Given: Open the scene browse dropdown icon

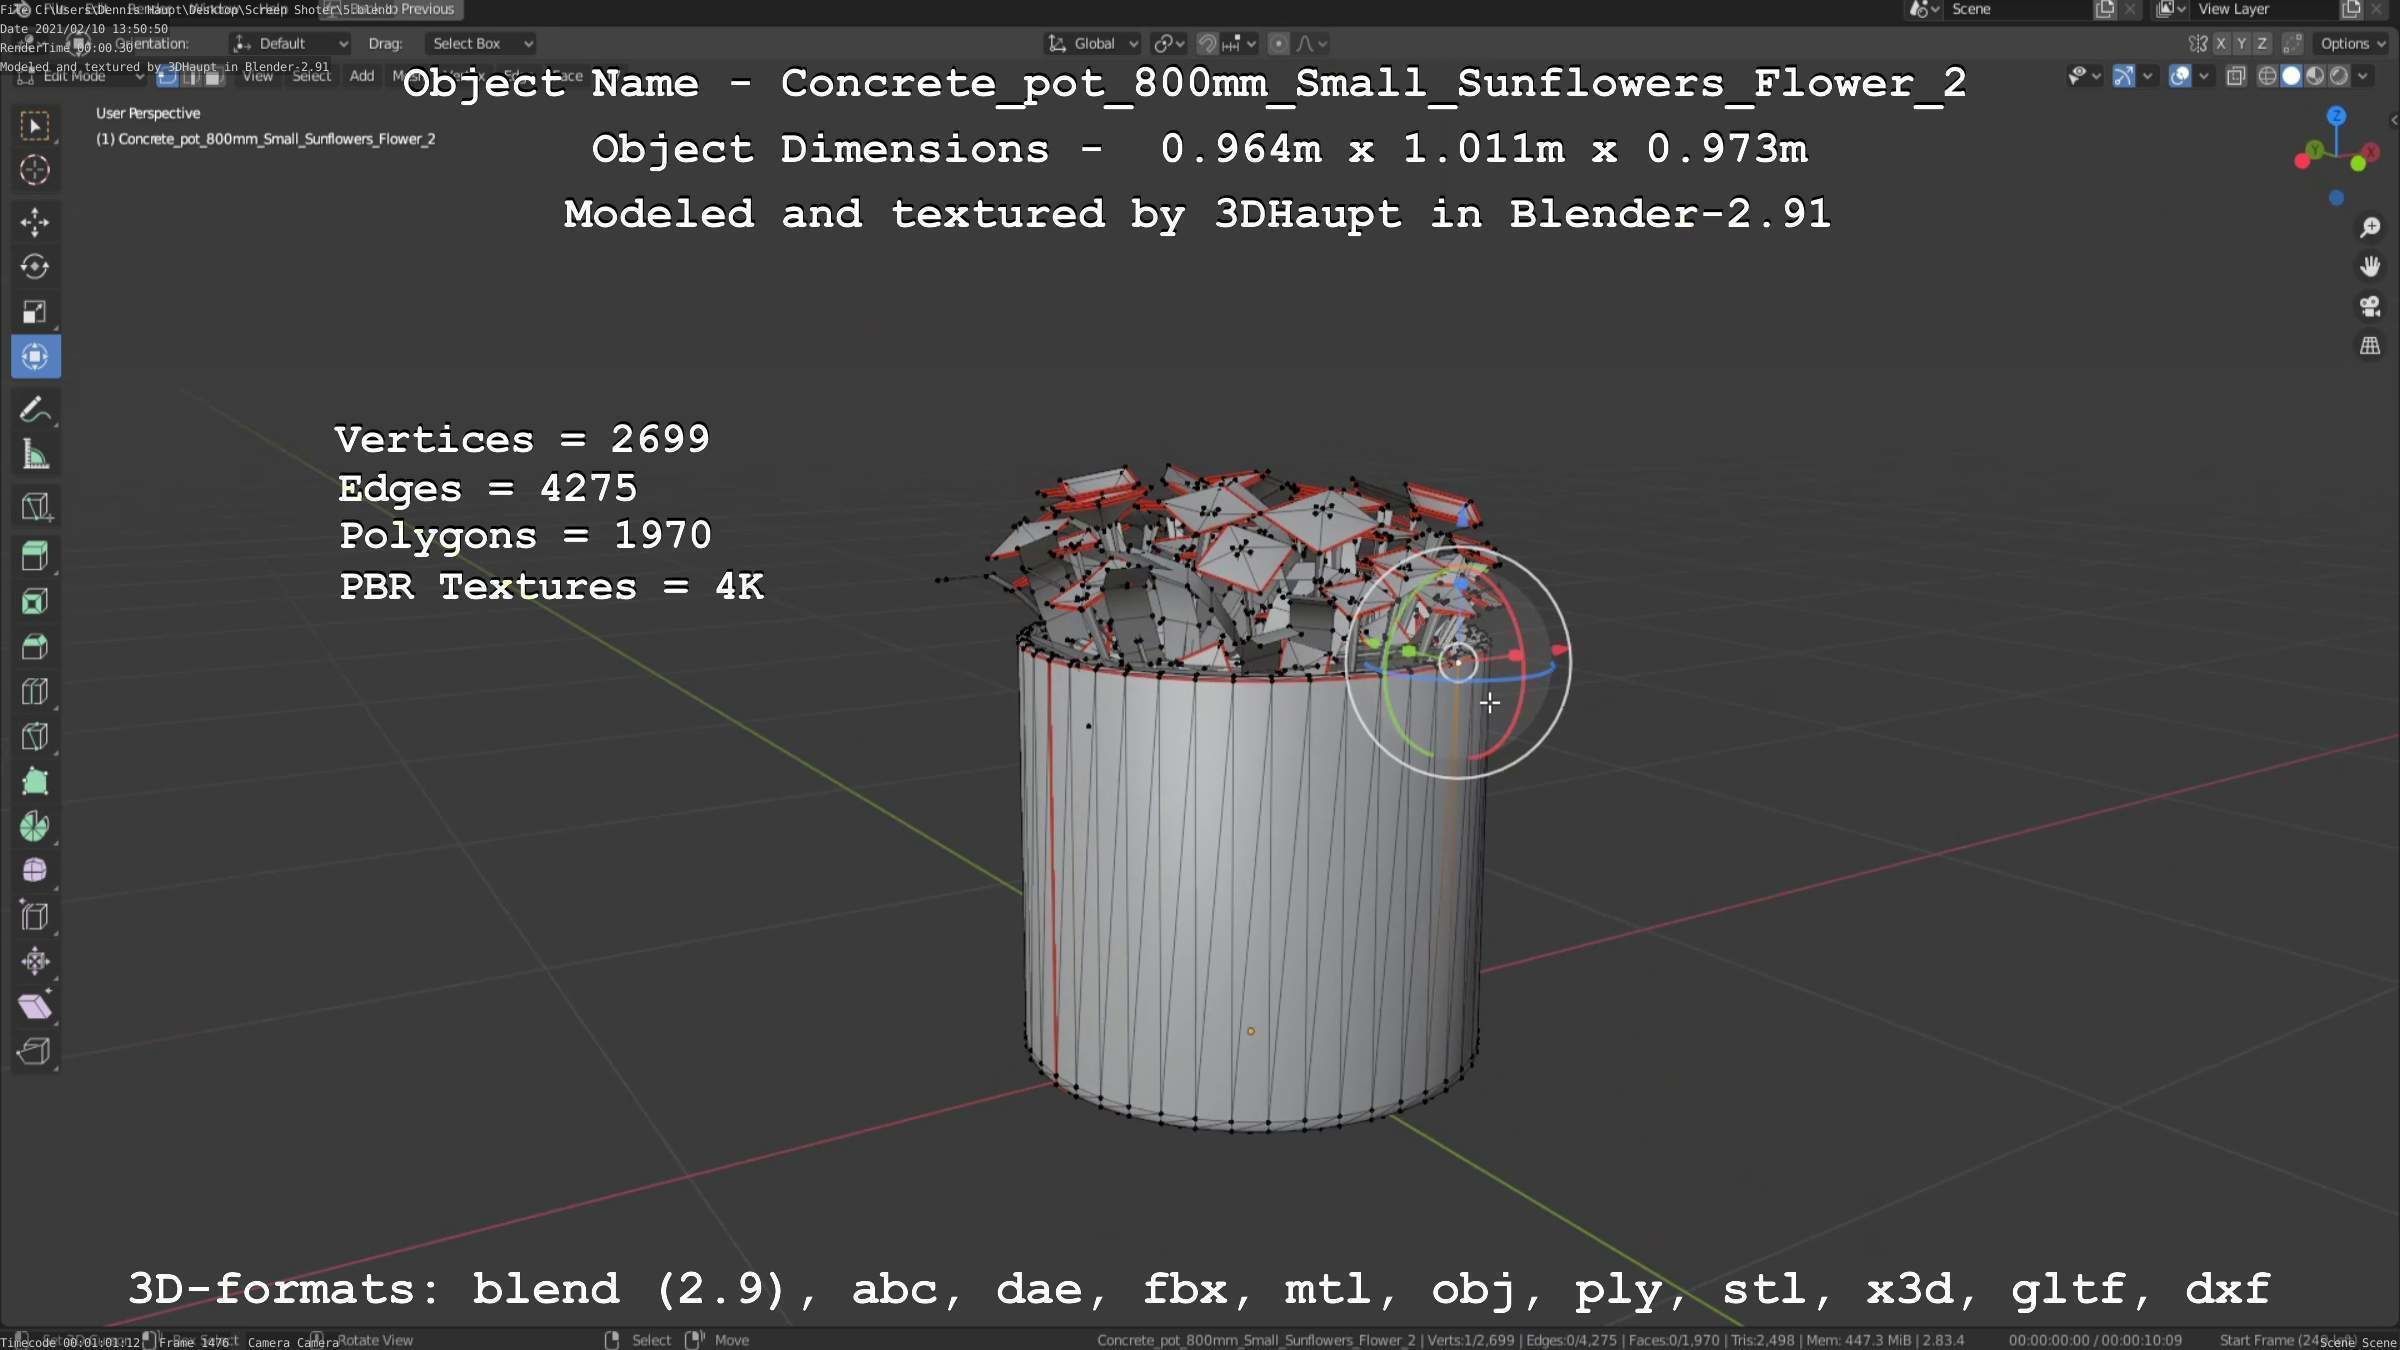Looking at the screenshot, I should click(x=1925, y=10).
